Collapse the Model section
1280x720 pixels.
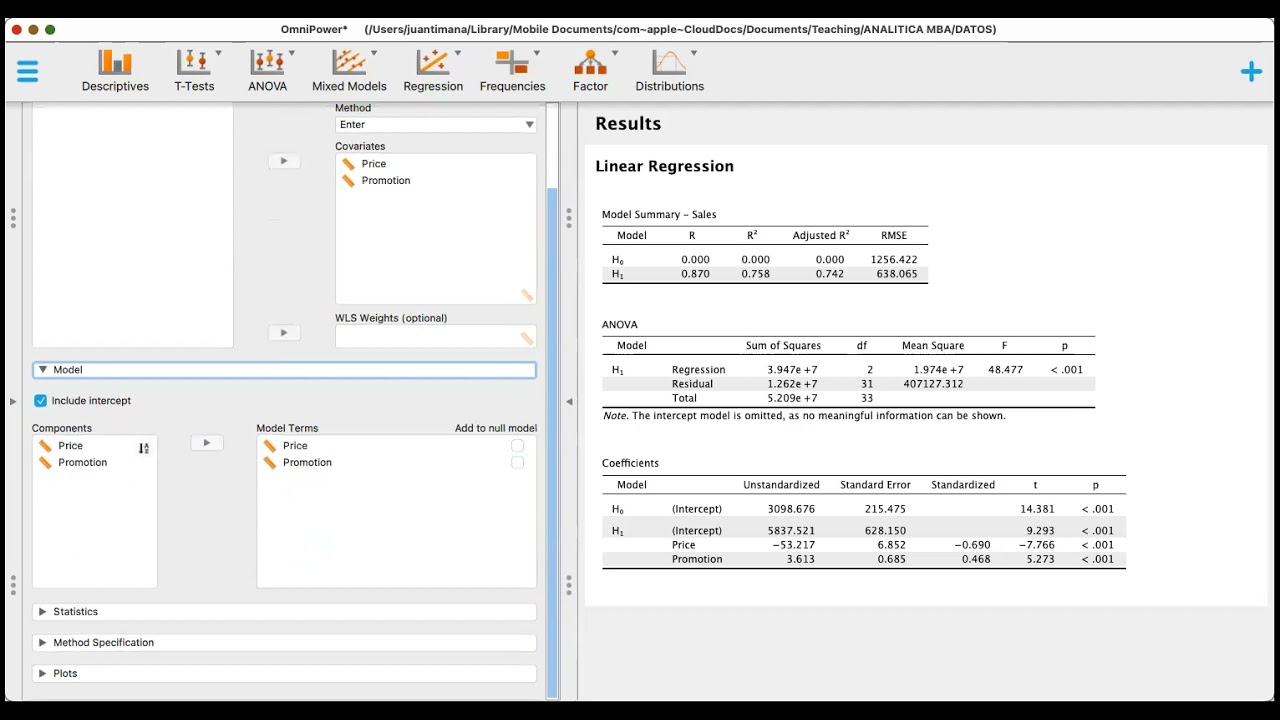click(285, 370)
